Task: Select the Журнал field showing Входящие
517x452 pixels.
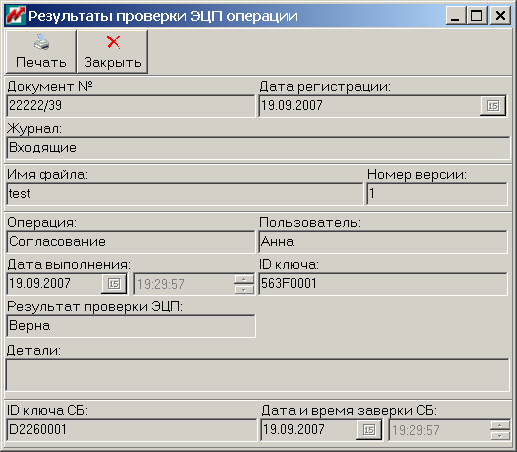Action: tap(258, 148)
